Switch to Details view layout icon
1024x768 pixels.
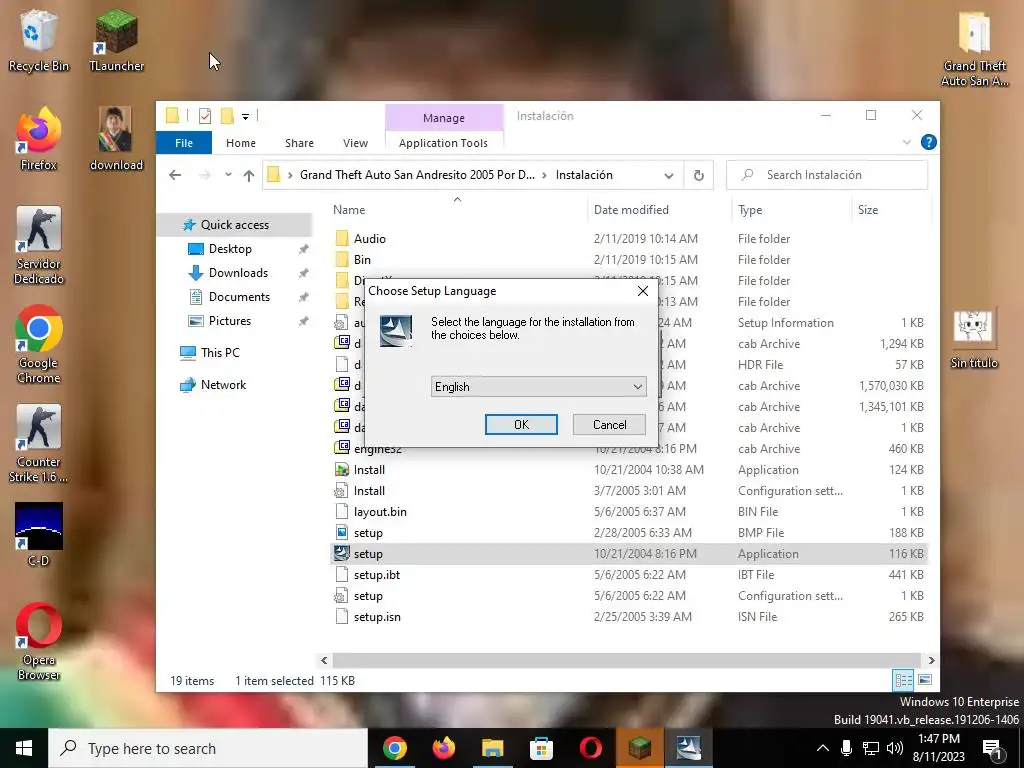click(903, 680)
